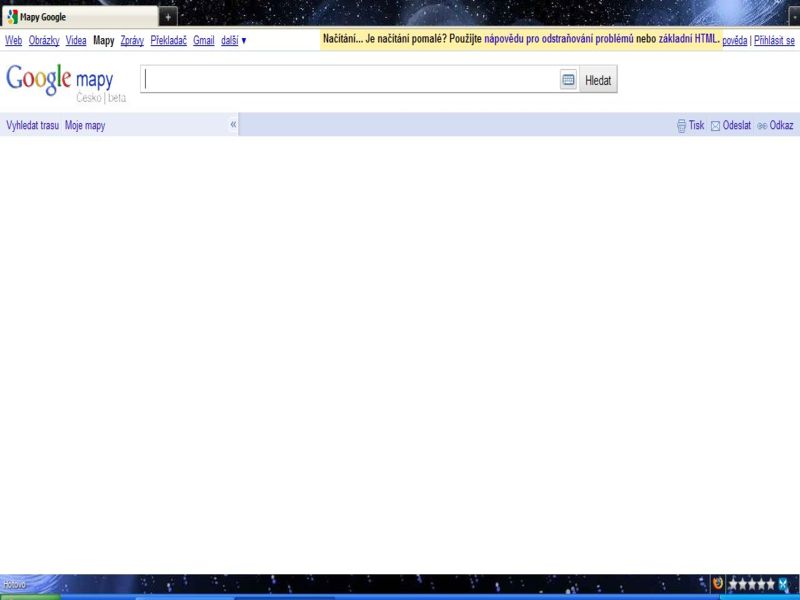This screenshot has height=600, width=800.
Task: Focus the Google Maps search input field
Action: 350,79
